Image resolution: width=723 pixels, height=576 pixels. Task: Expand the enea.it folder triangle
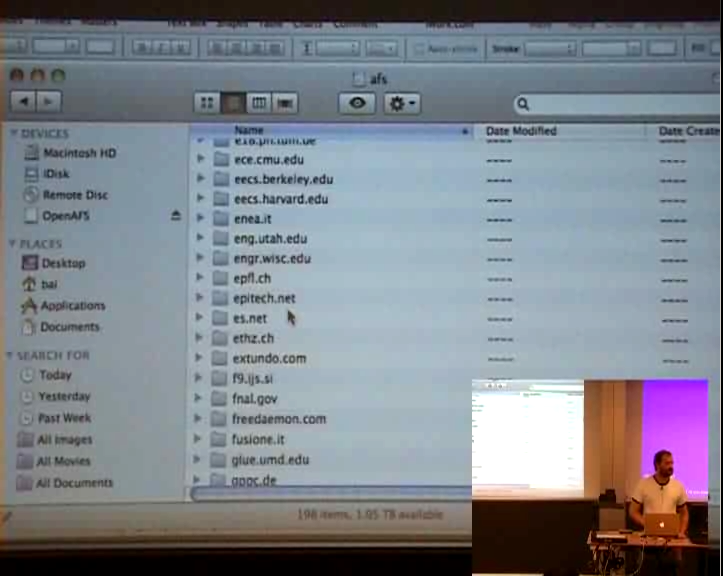(200, 217)
